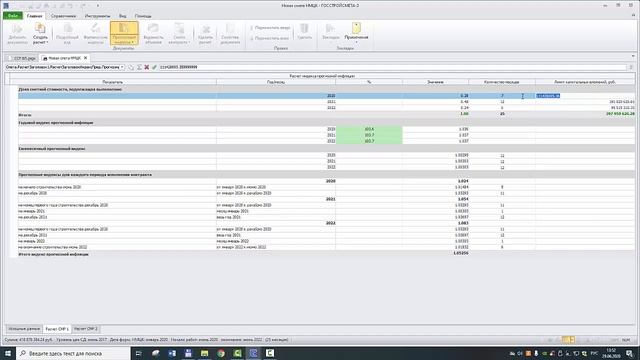Open the Исходные данные sheet tab
The image size is (640, 360).
[24, 329]
